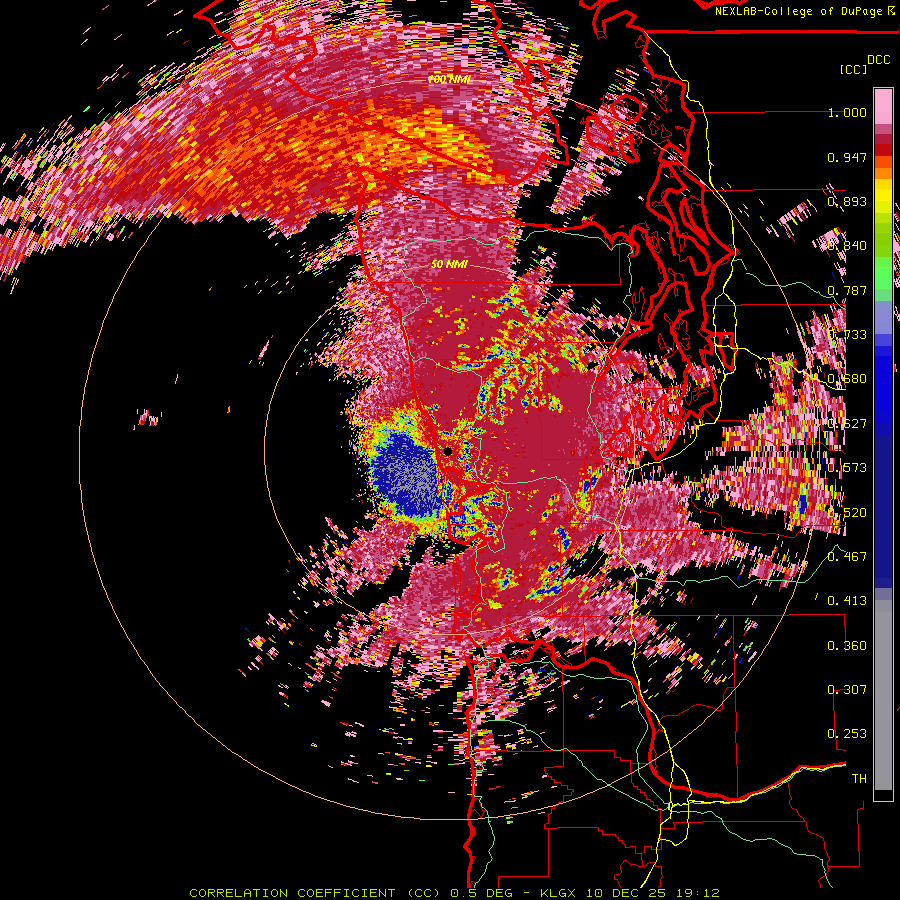The image size is (900, 900).
Task: Select the 0.360 scale value
Action: tap(847, 646)
